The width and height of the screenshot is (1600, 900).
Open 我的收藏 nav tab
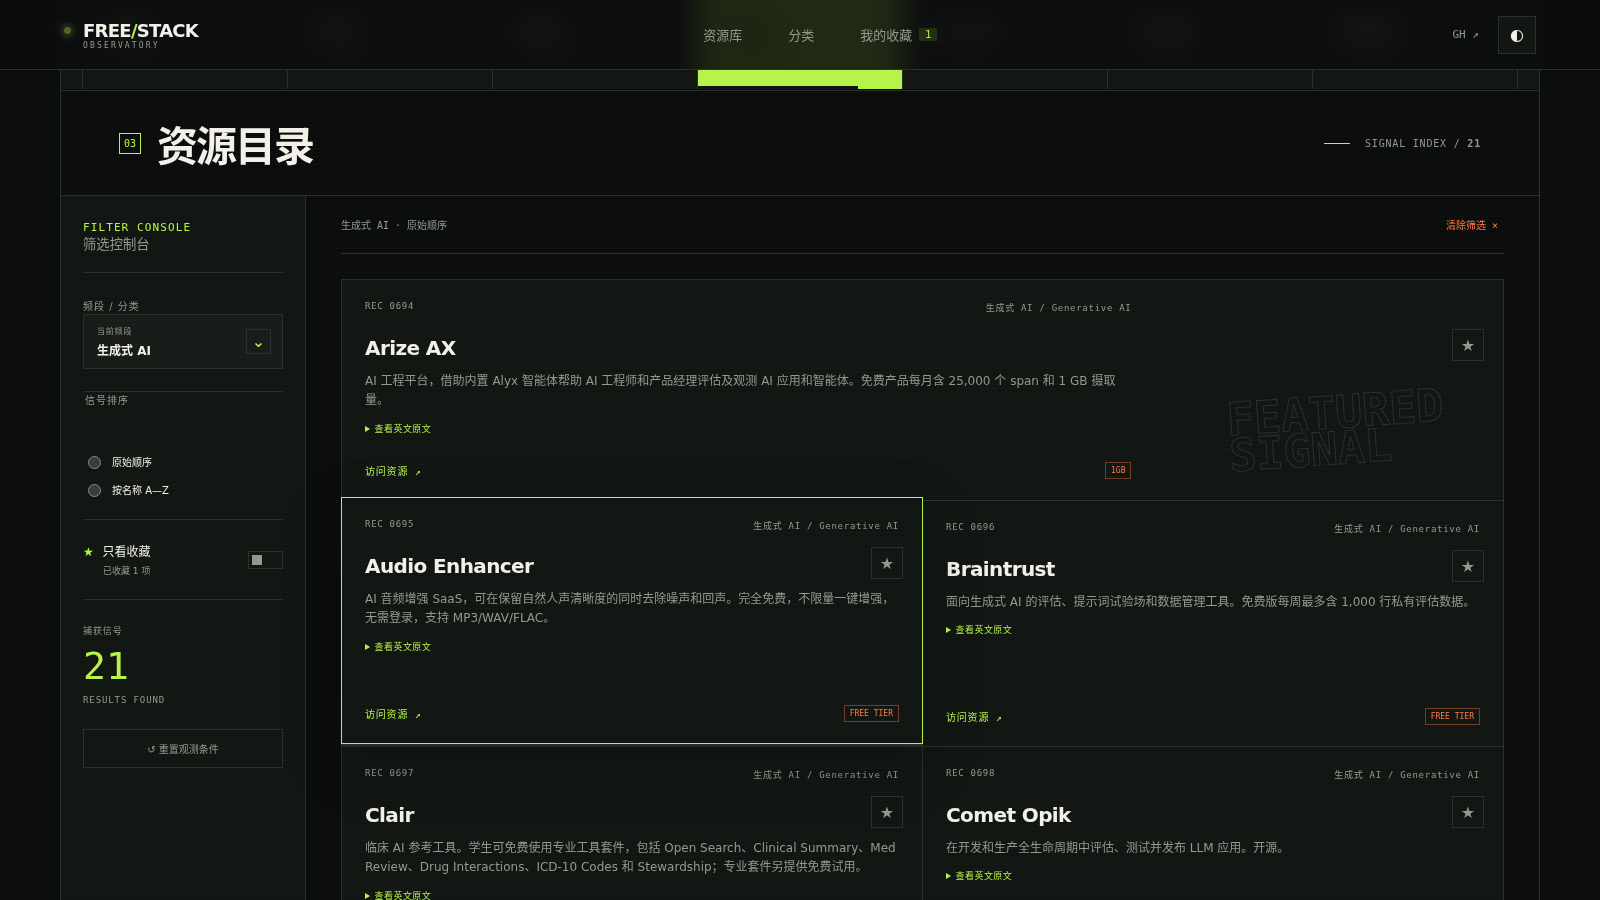tap(897, 36)
